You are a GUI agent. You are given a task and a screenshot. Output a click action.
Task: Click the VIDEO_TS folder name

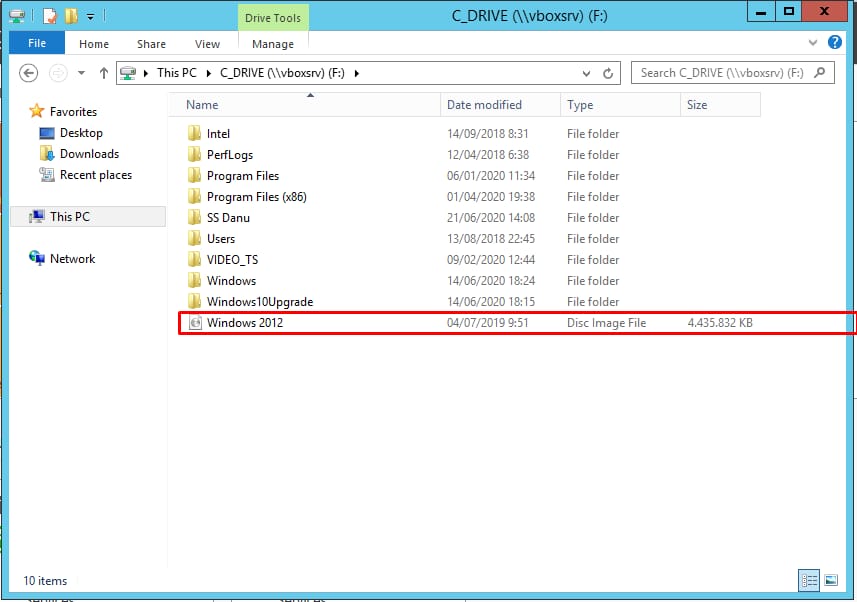click(x=232, y=260)
